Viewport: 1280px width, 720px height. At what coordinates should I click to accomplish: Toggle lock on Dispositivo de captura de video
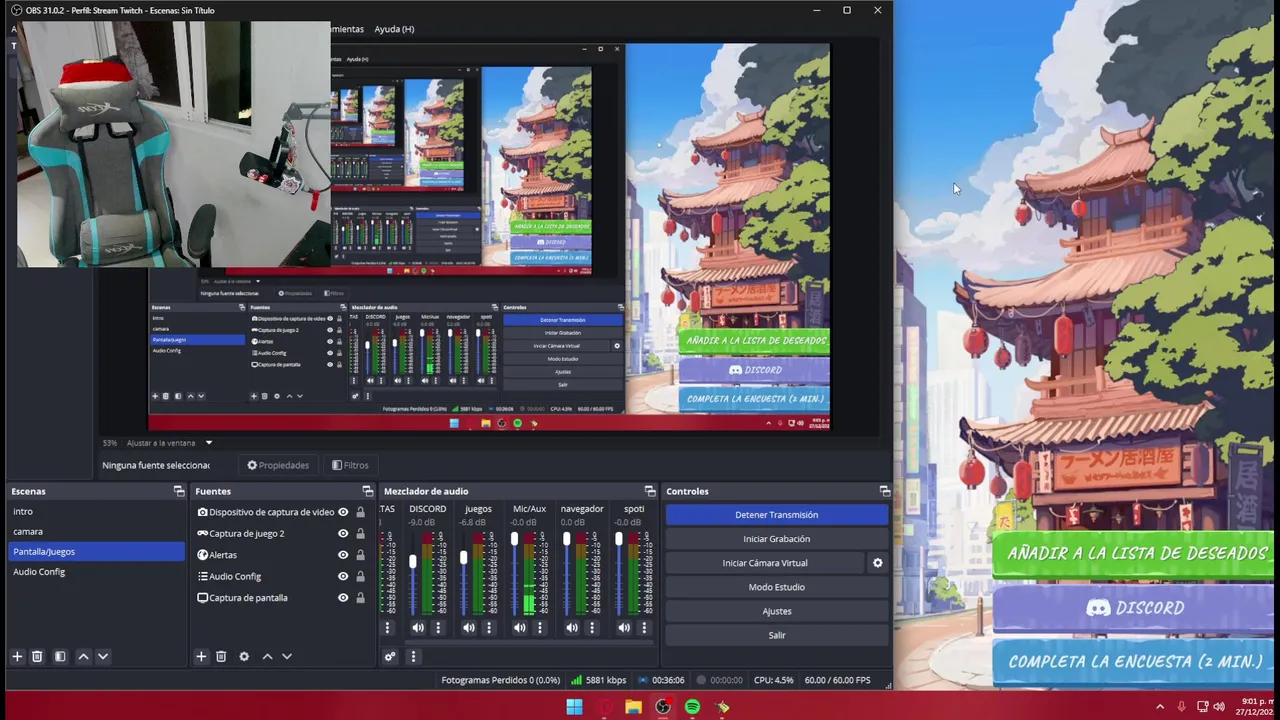point(360,512)
